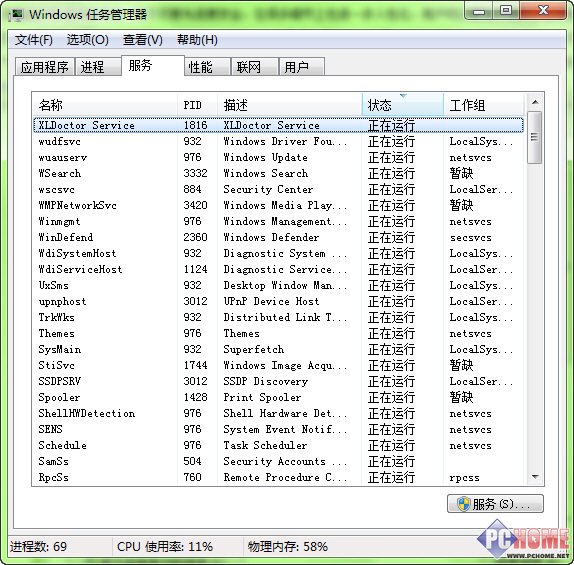This screenshot has height=565, width=574.
Task: Close the Task Manager window
Action: [543, 11]
